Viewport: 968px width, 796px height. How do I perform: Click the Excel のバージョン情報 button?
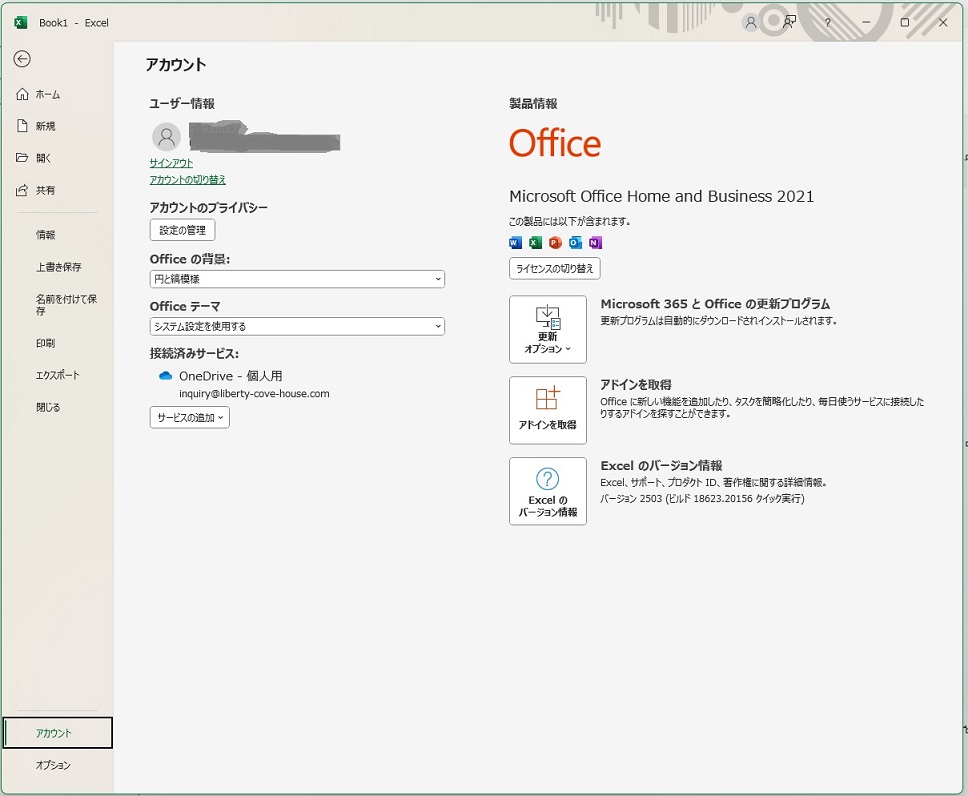click(548, 491)
